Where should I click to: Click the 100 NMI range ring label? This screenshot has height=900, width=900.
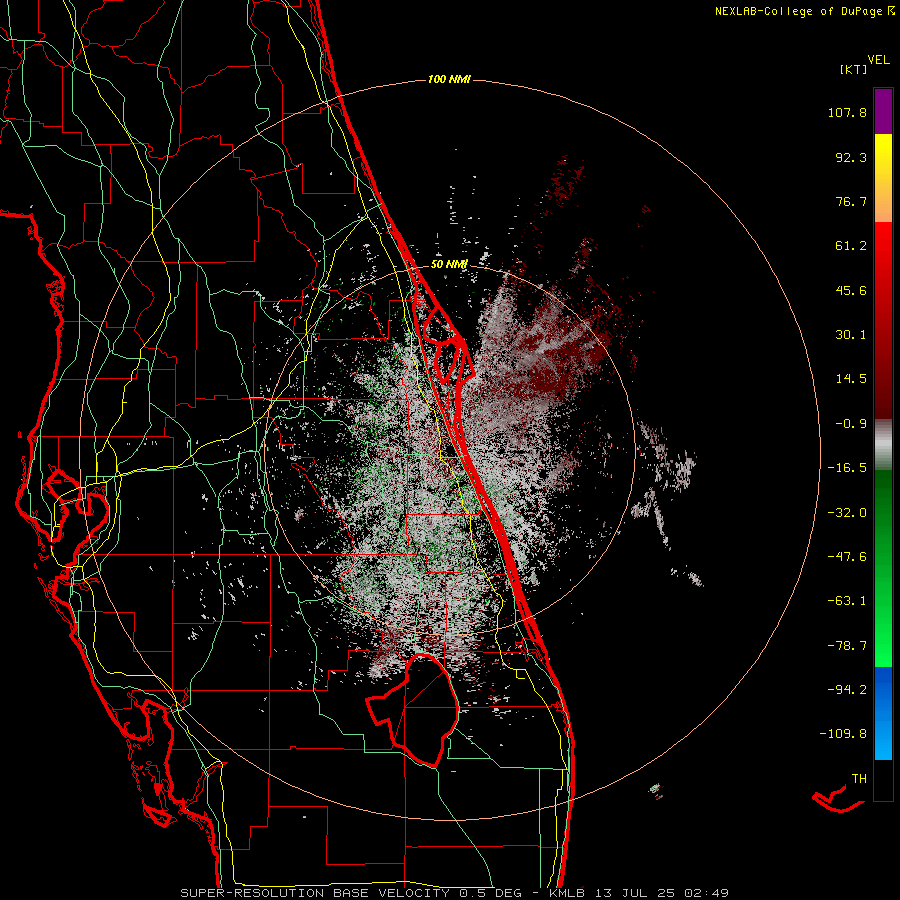(449, 79)
